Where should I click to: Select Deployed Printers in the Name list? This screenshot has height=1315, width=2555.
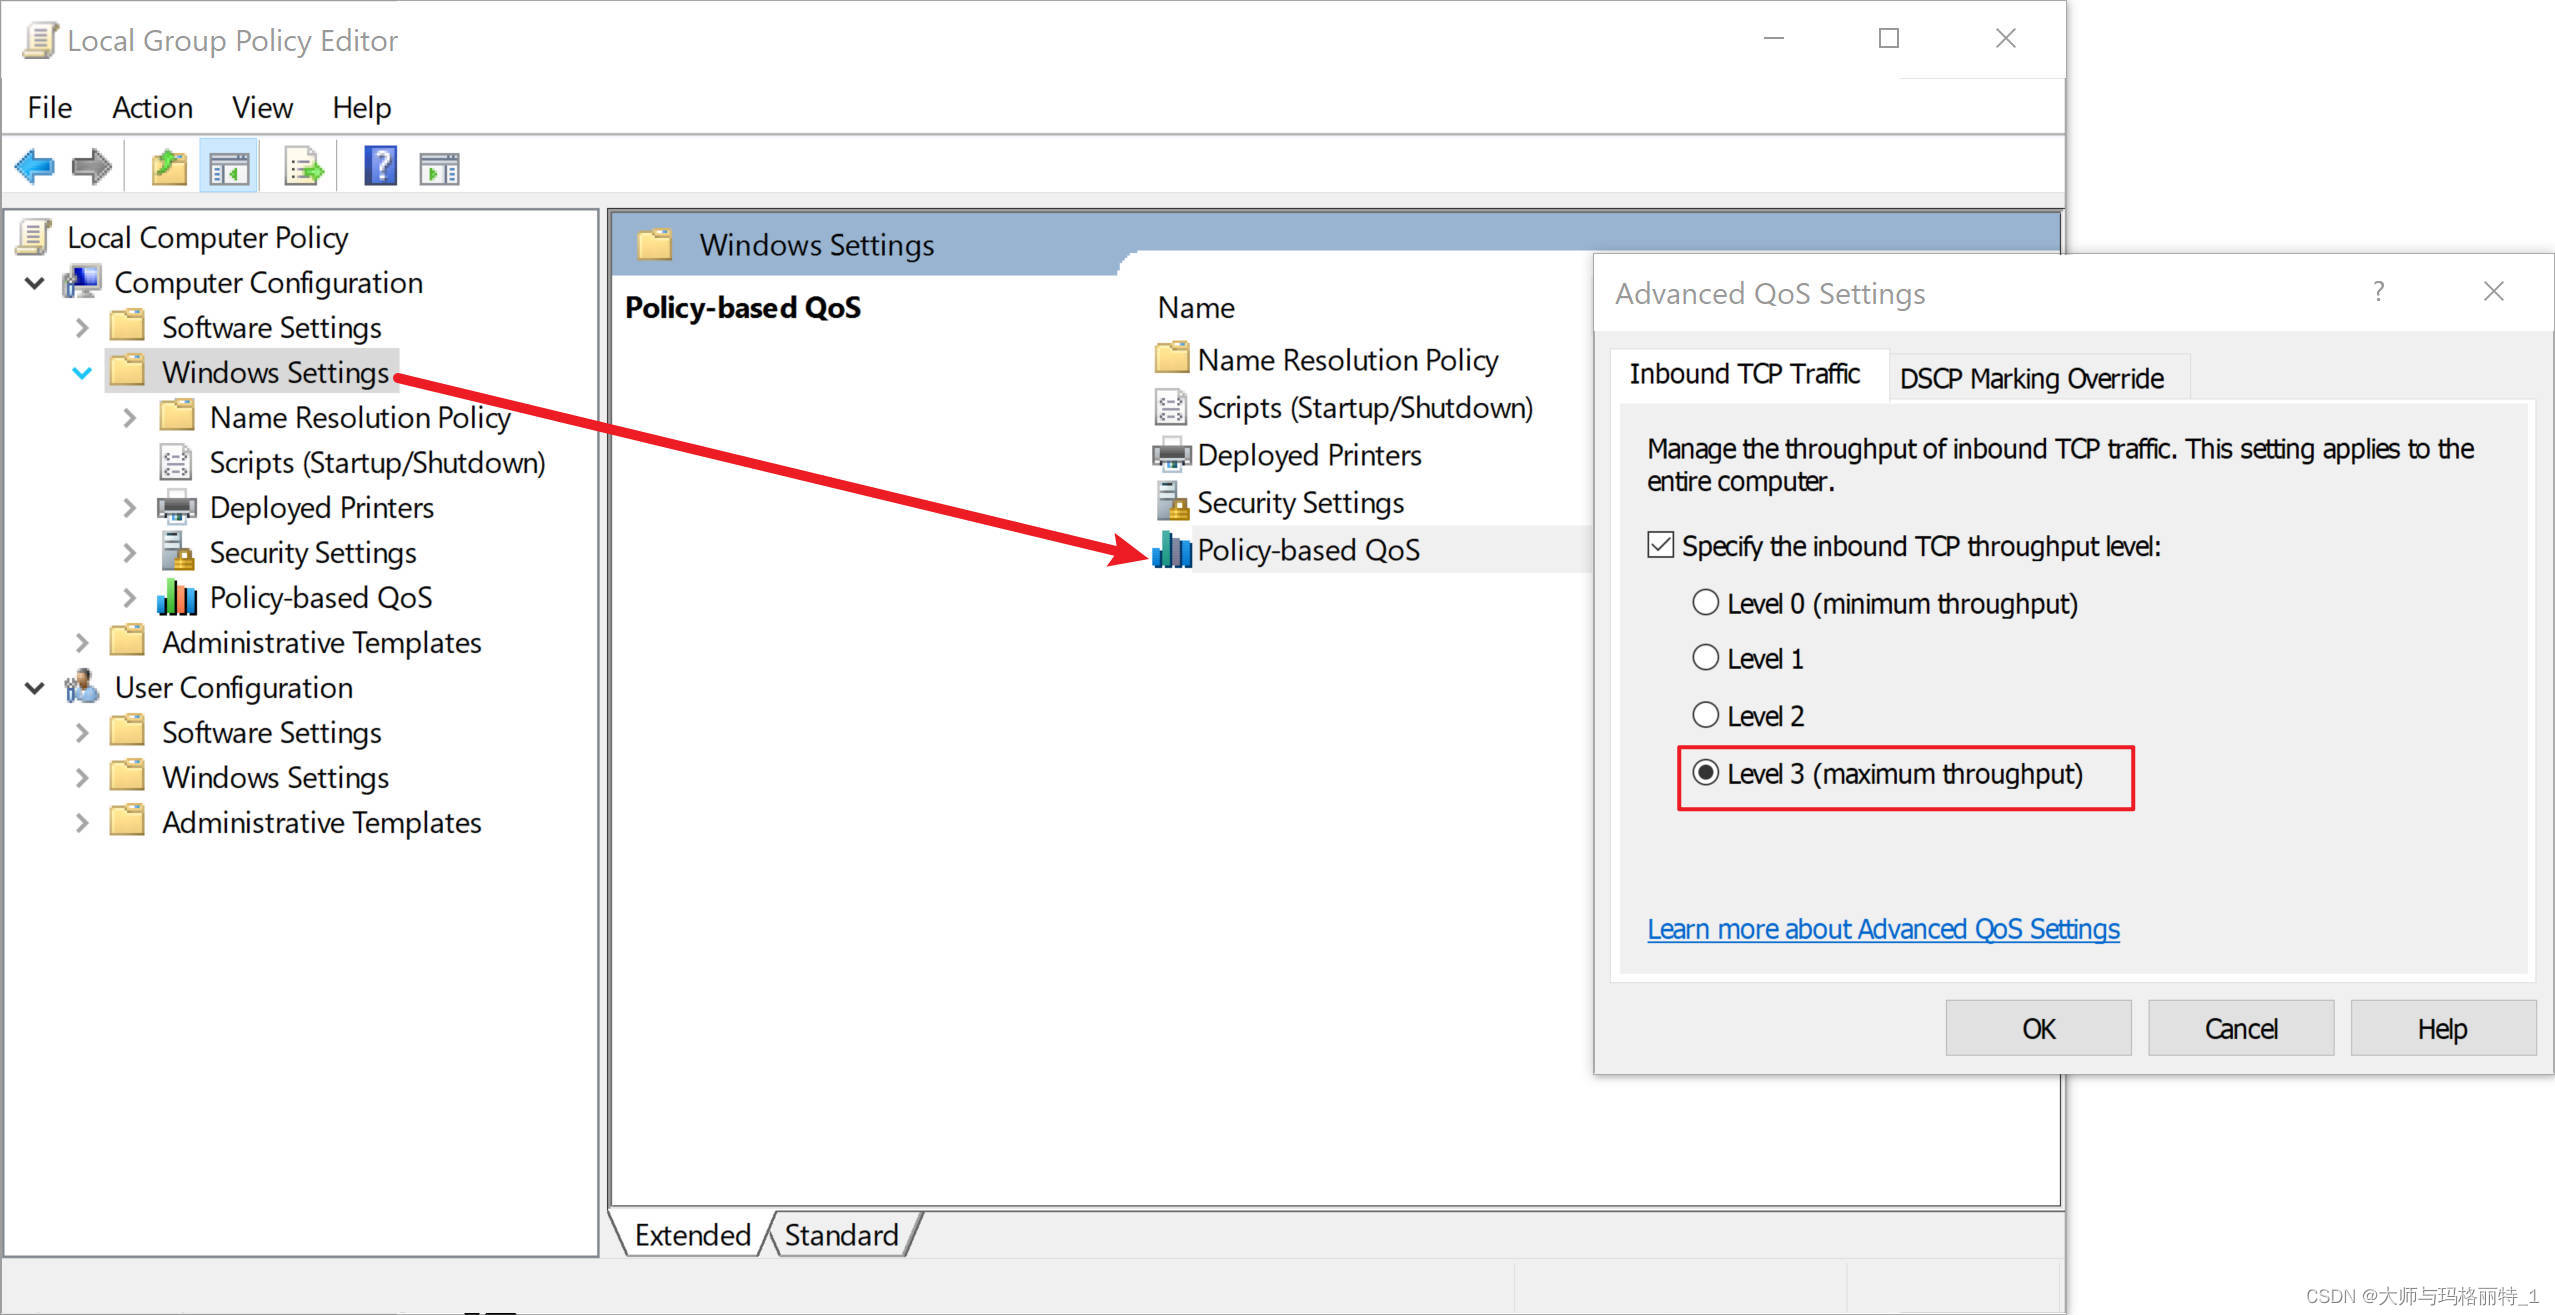[x=1308, y=455]
